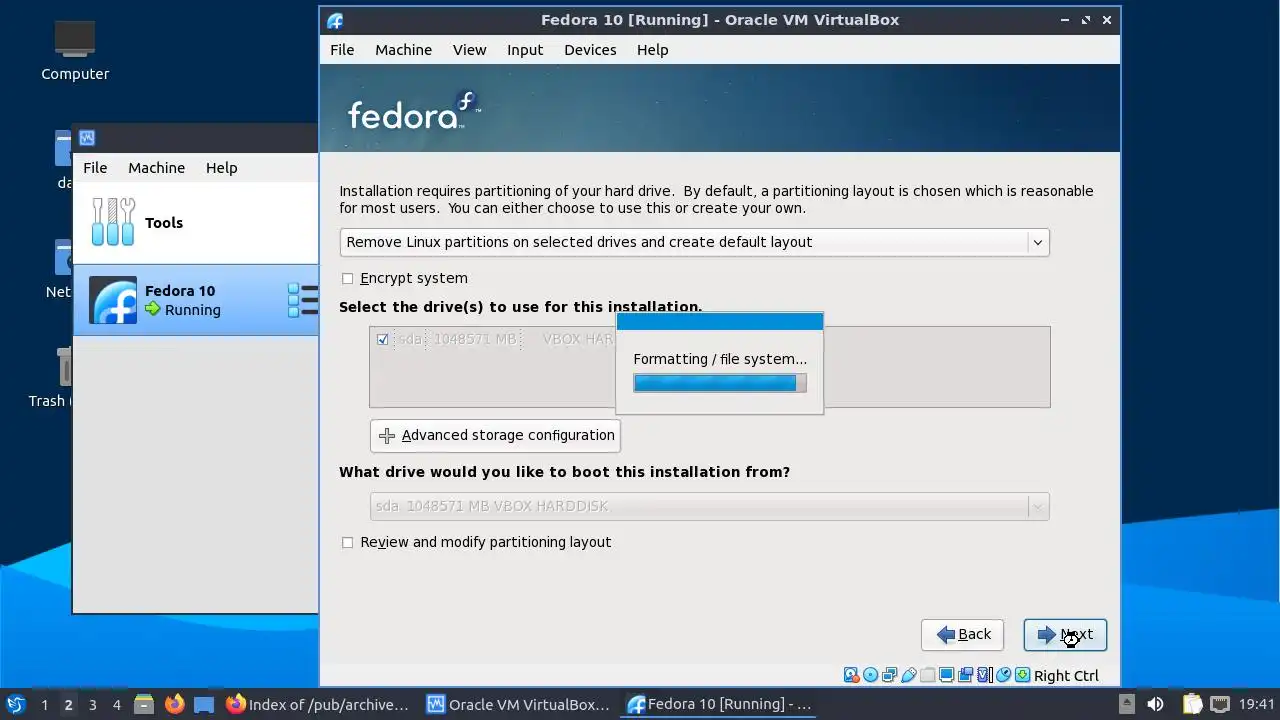Enable Review and modify partitioning layout
This screenshot has height=720, width=1280.
pyautogui.click(x=347, y=542)
